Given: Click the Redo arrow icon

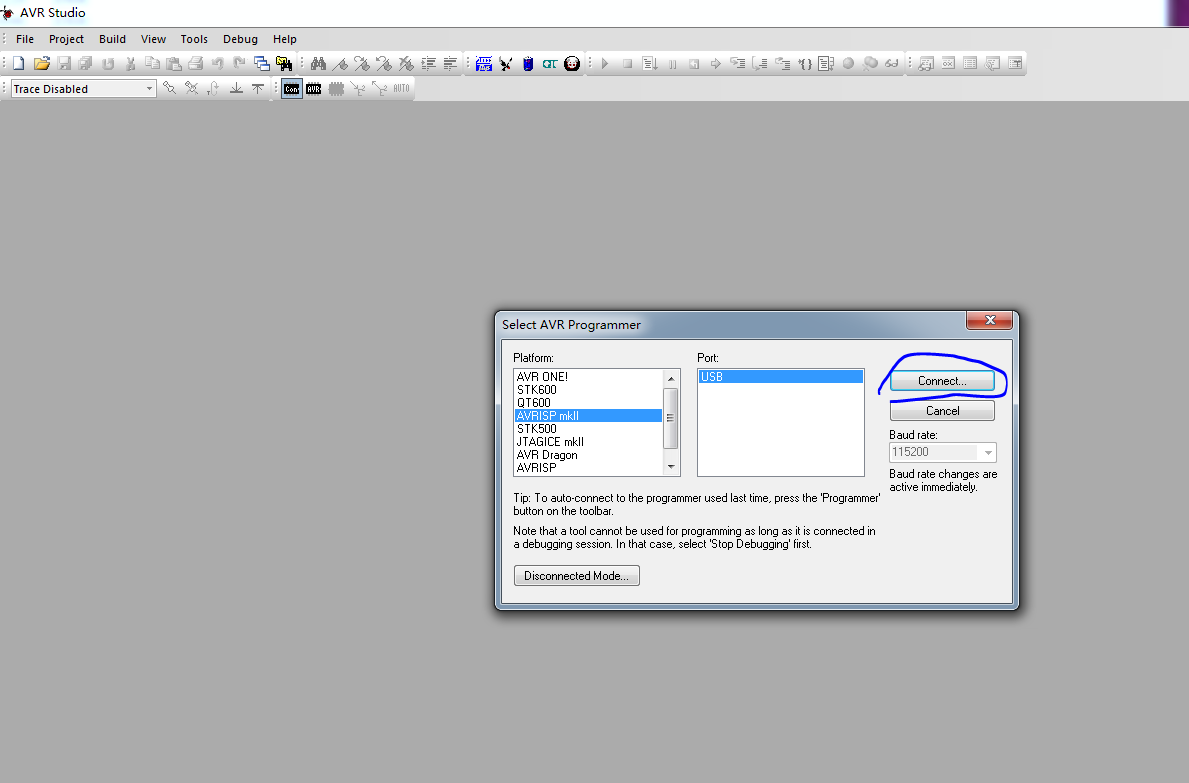Looking at the screenshot, I should [240, 64].
